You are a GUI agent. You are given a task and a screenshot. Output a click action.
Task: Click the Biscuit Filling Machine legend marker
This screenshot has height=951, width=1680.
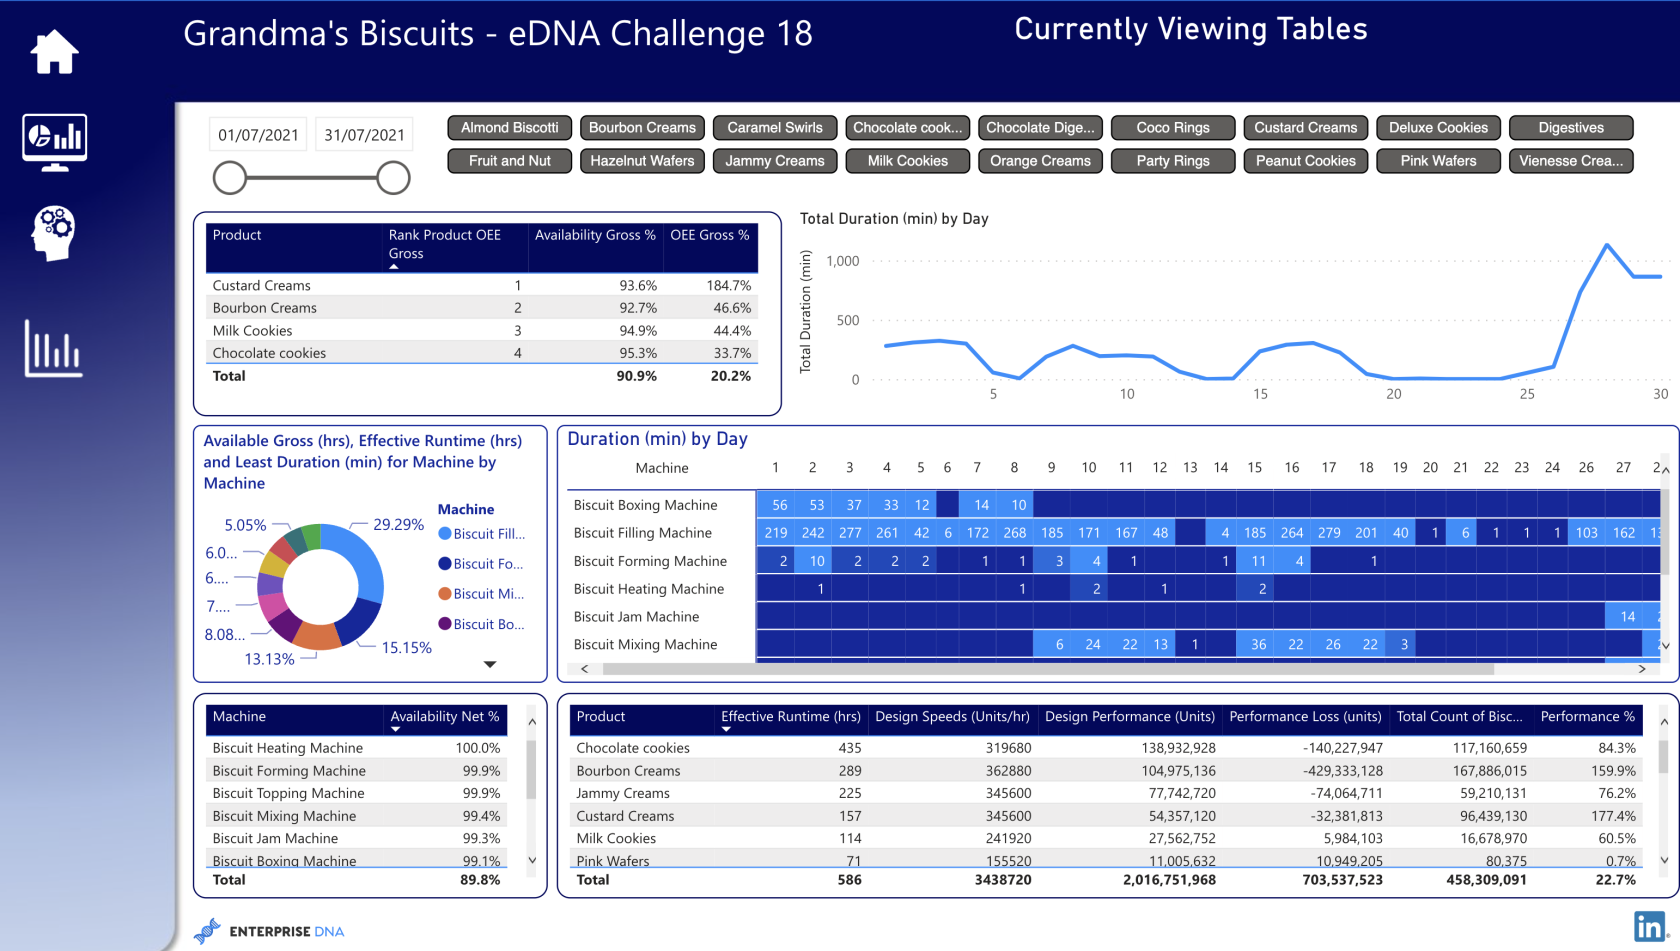pos(445,534)
